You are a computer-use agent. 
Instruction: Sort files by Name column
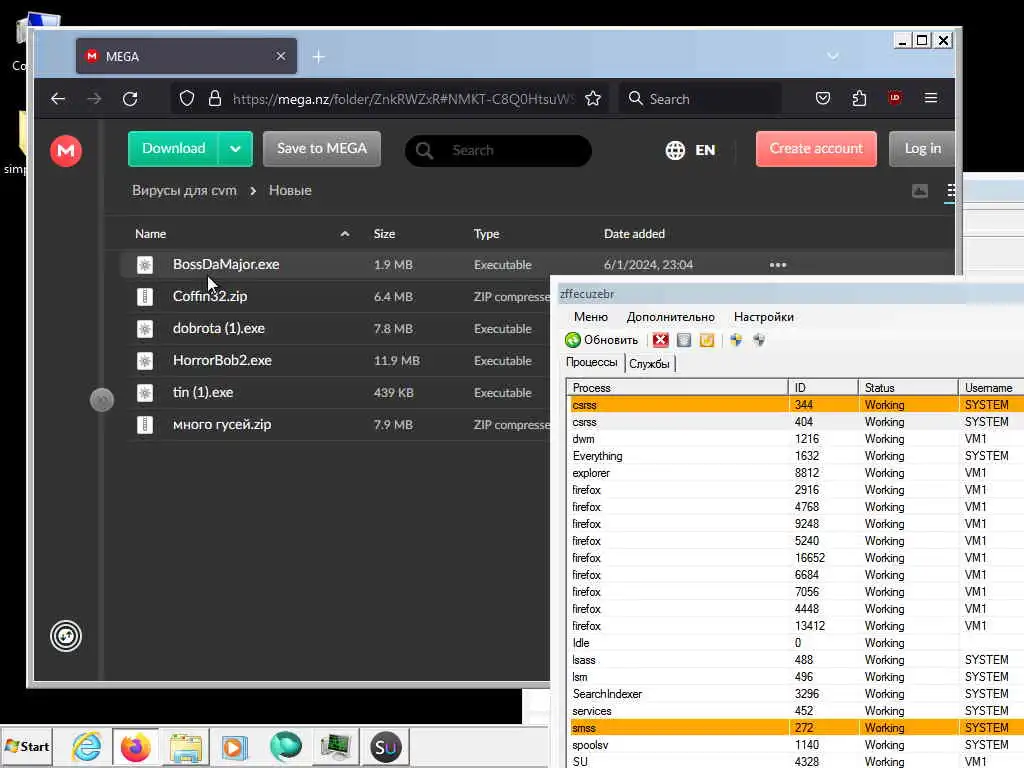150,234
